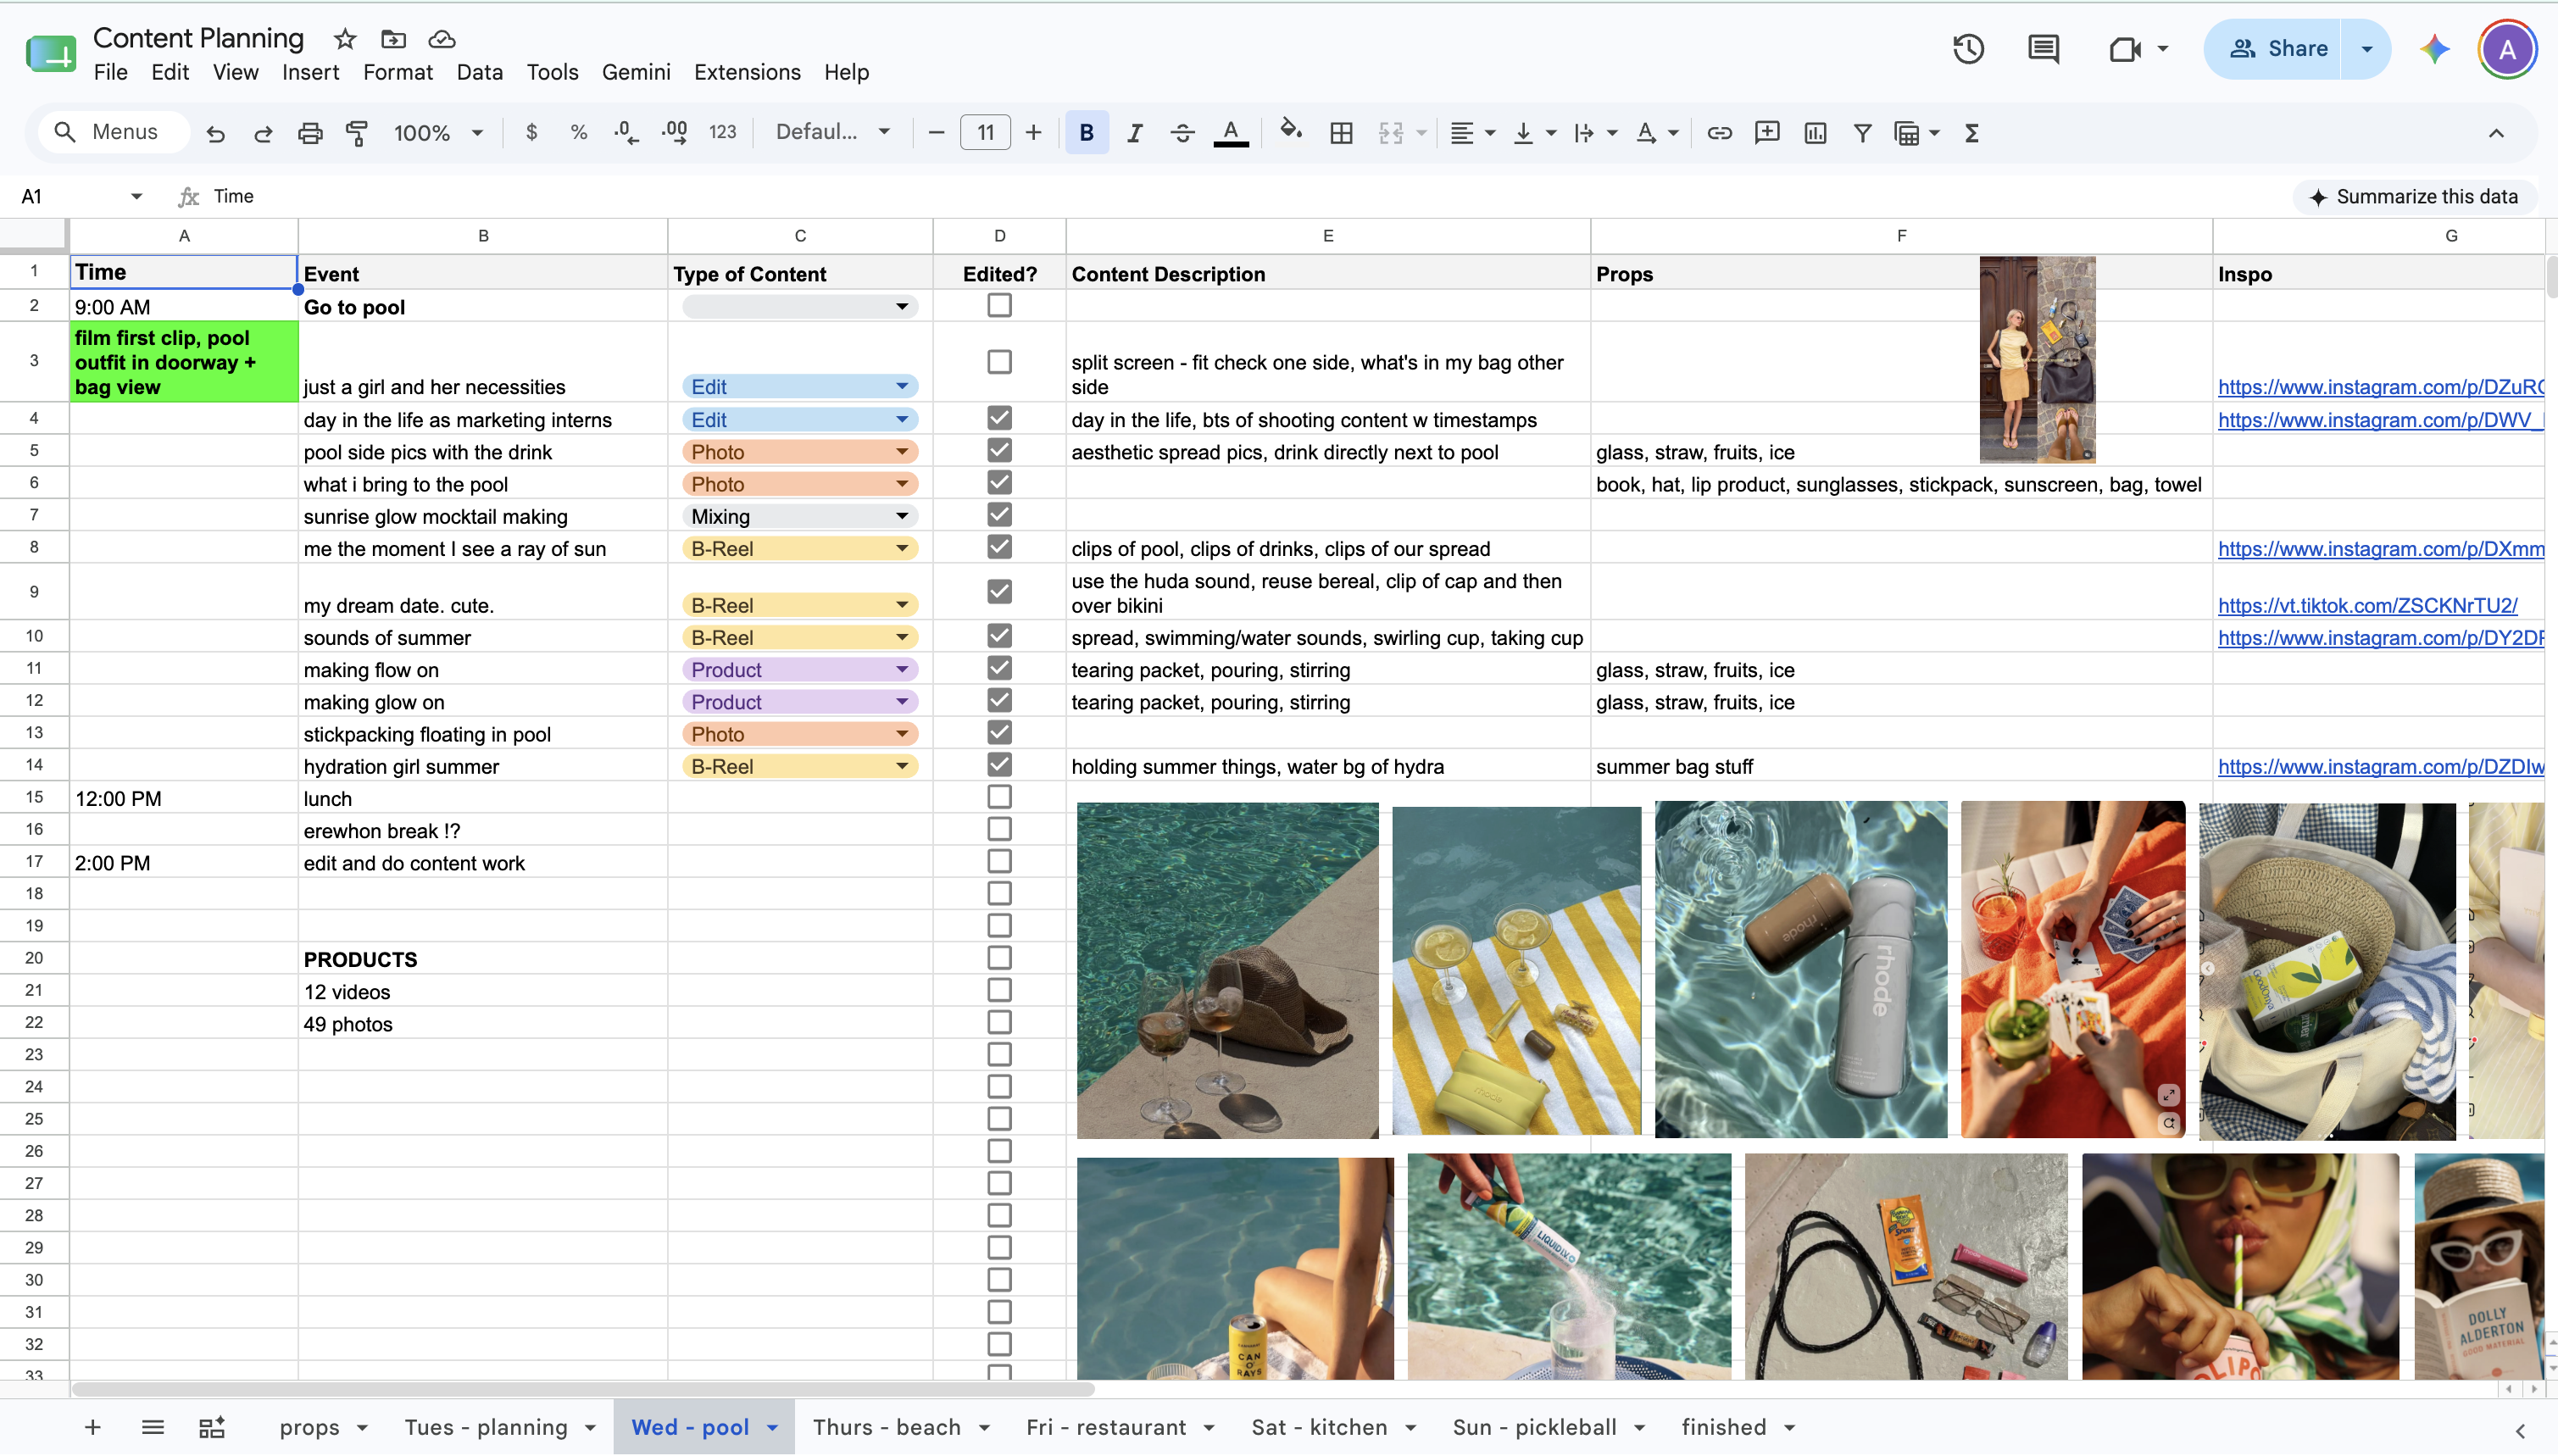Open Instagram link in hydration girl summer row
This screenshot has height=1456, width=2558.
2380,767
